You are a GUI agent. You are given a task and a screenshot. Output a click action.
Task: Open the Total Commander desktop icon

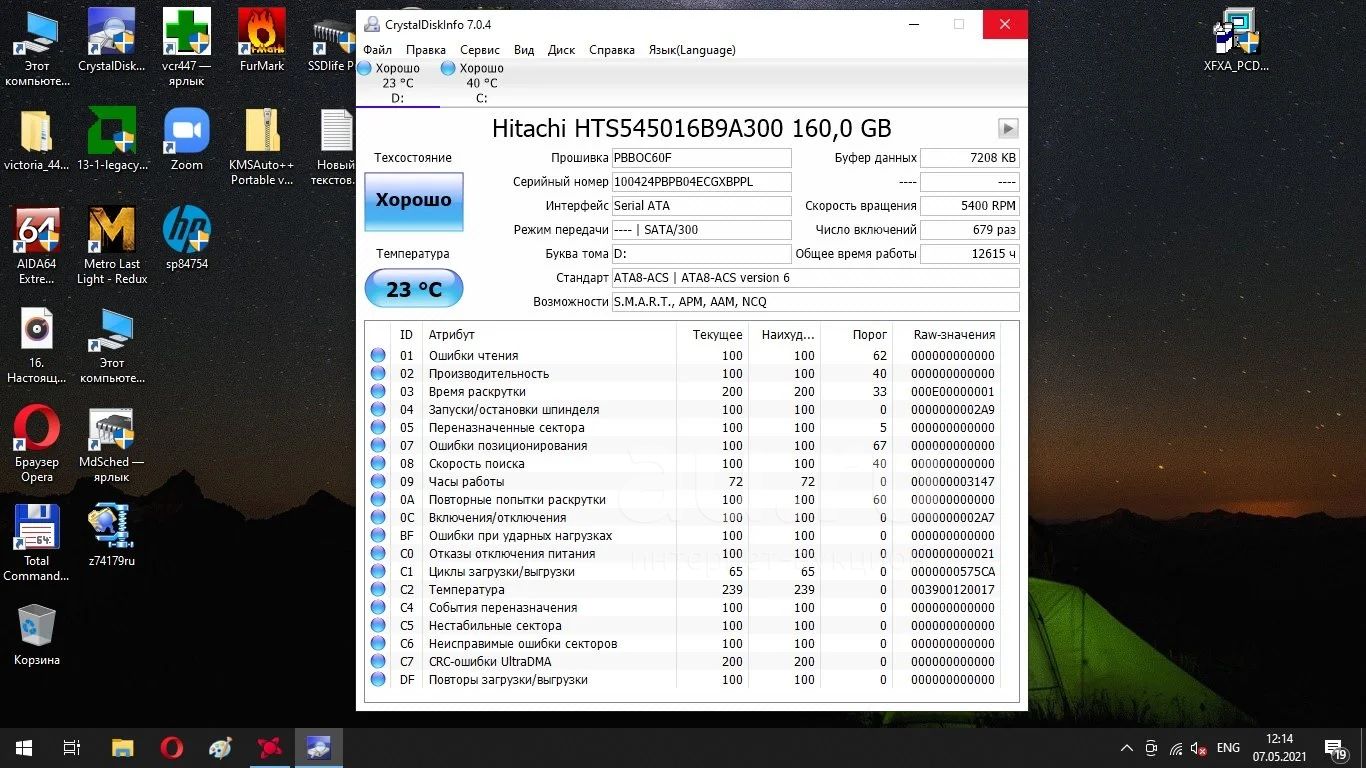(x=37, y=541)
